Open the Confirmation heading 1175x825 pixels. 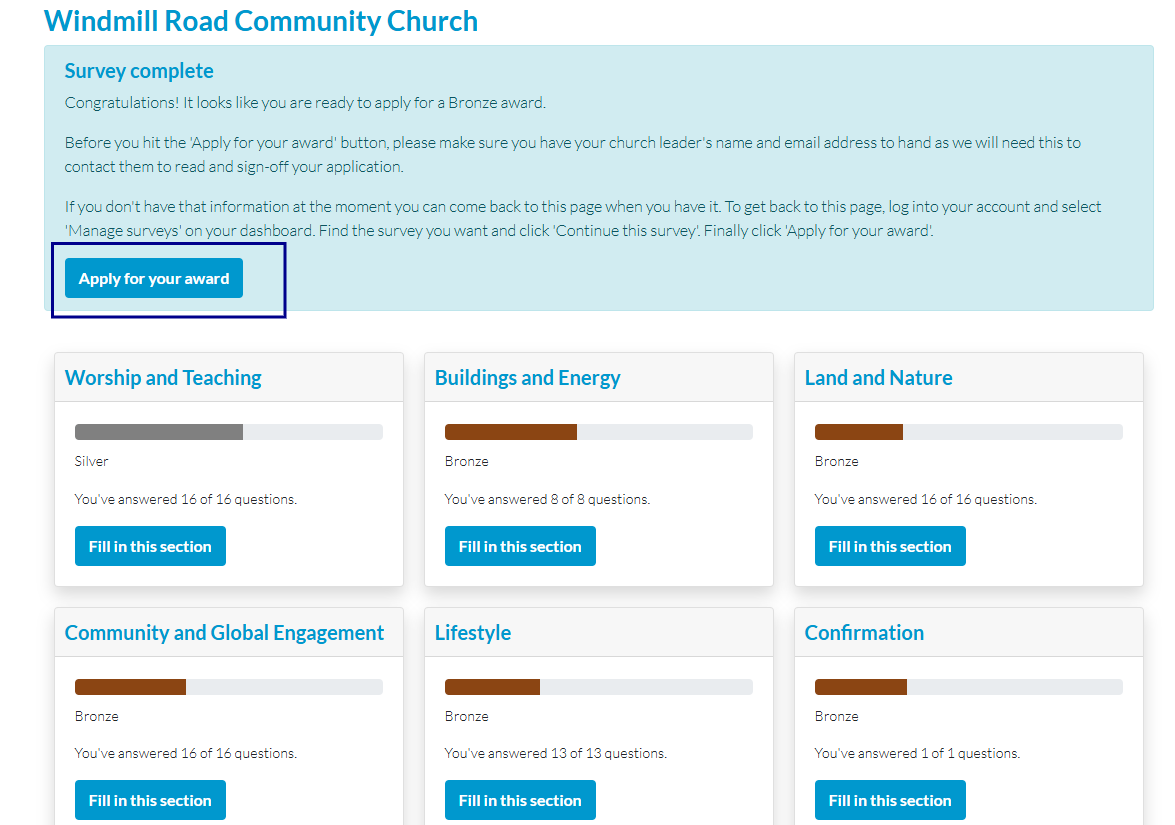coord(864,633)
